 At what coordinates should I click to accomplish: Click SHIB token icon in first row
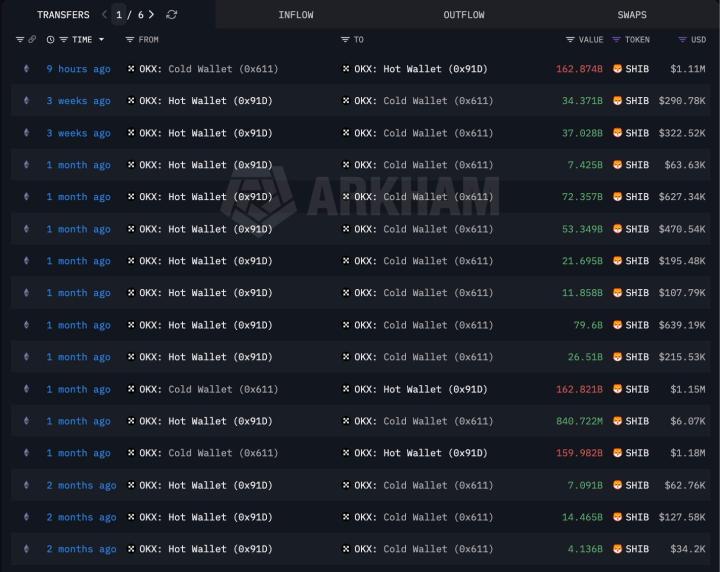click(x=617, y=69)
